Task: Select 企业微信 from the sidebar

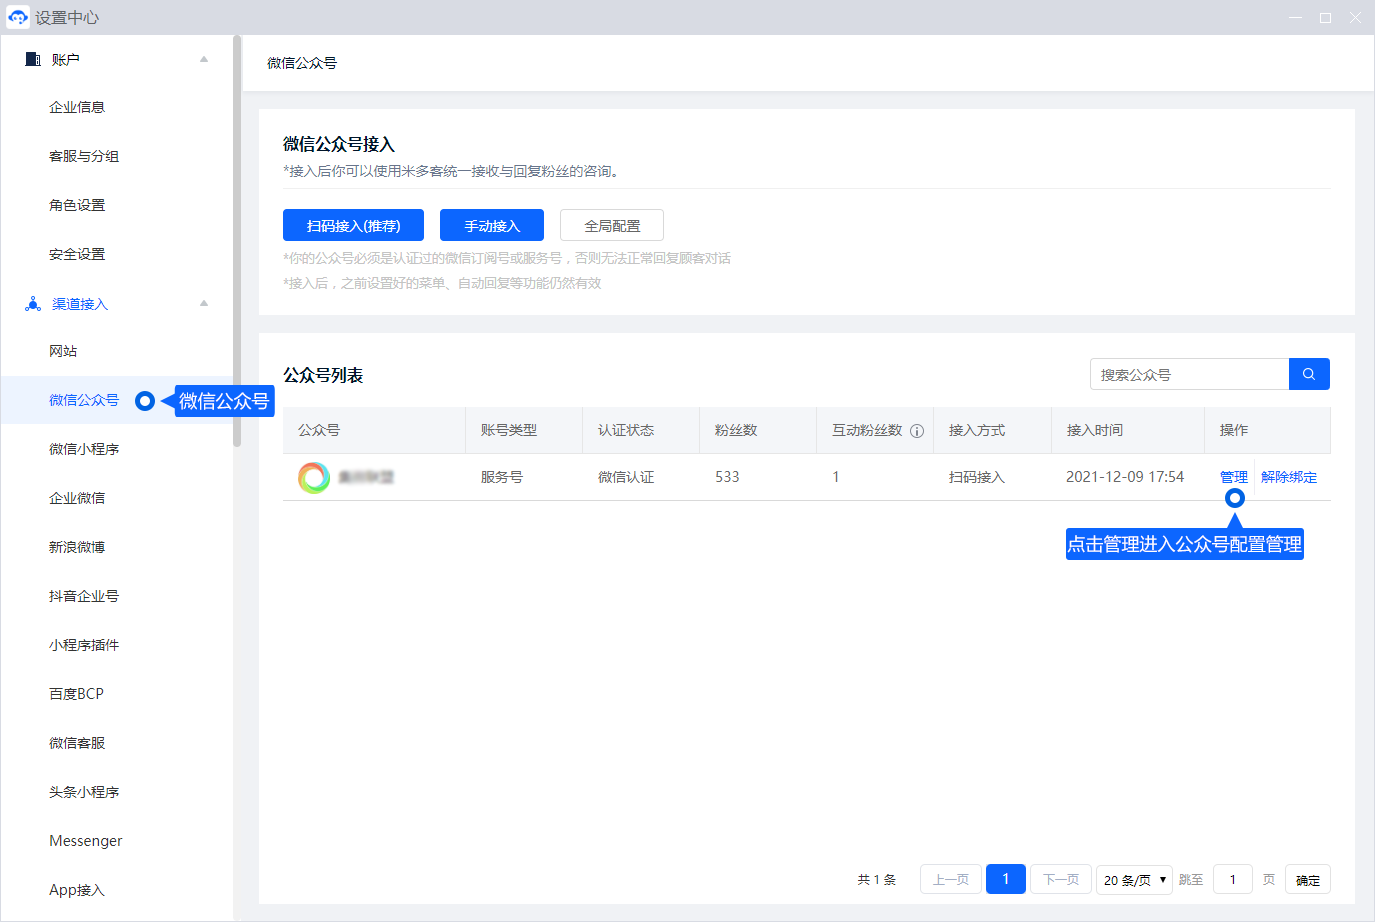Action: [x=77, y=498]
